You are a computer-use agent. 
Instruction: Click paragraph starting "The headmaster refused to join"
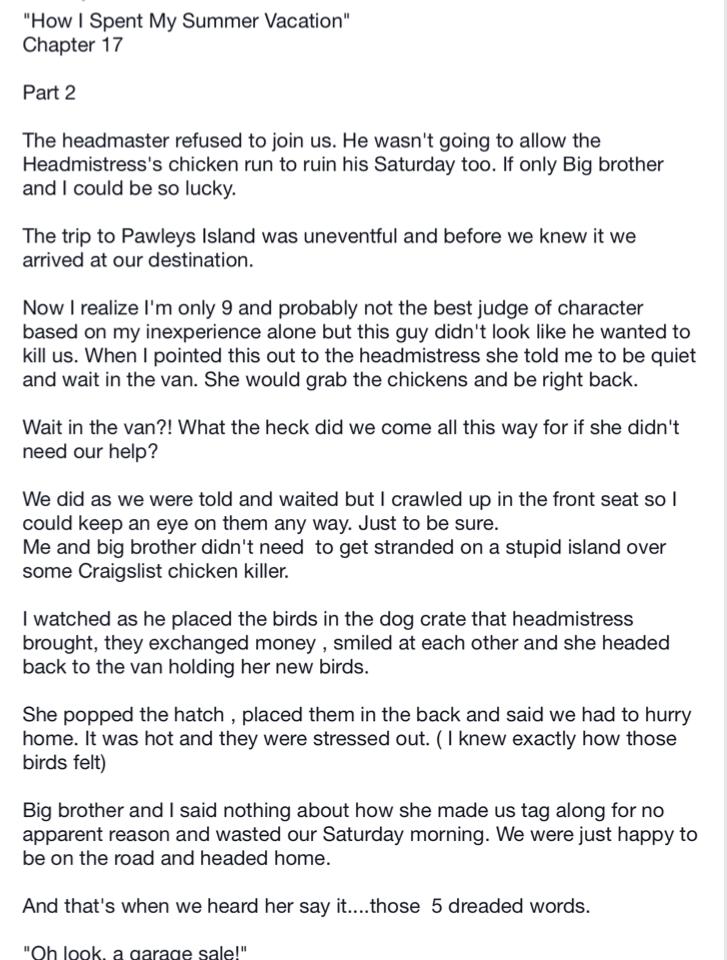pyautogui.click(x=343, y=164)
